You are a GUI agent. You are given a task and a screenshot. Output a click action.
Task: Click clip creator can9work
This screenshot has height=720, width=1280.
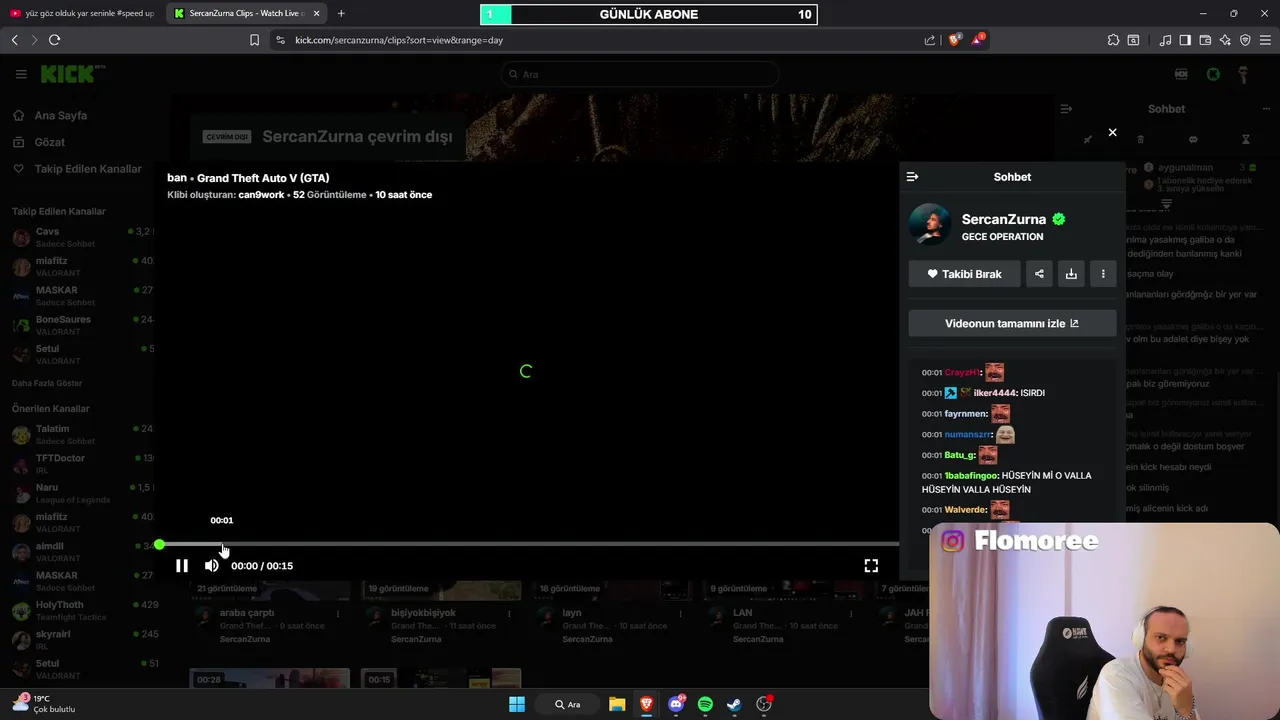click(261, 195)
